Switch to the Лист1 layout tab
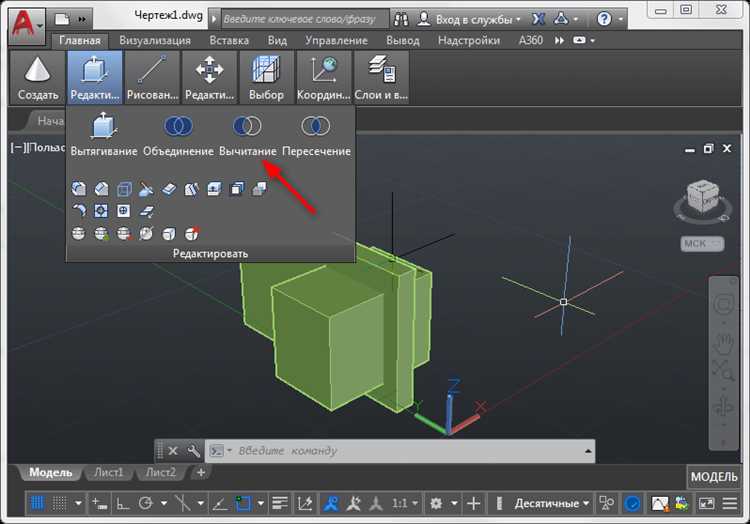 [107, 472]
